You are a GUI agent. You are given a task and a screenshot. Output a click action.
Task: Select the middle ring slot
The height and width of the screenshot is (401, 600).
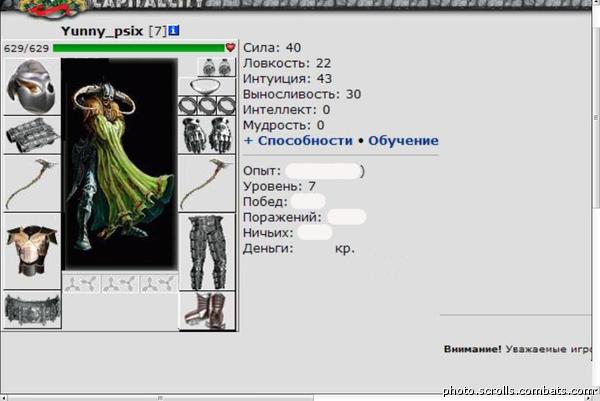207,106
